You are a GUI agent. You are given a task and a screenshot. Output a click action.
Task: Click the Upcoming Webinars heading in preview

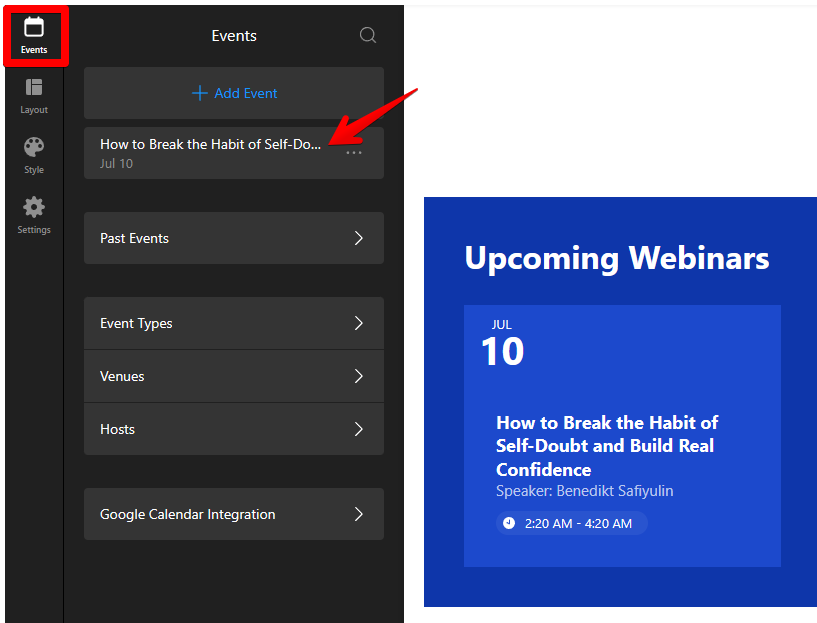click(x=617, y=258)
